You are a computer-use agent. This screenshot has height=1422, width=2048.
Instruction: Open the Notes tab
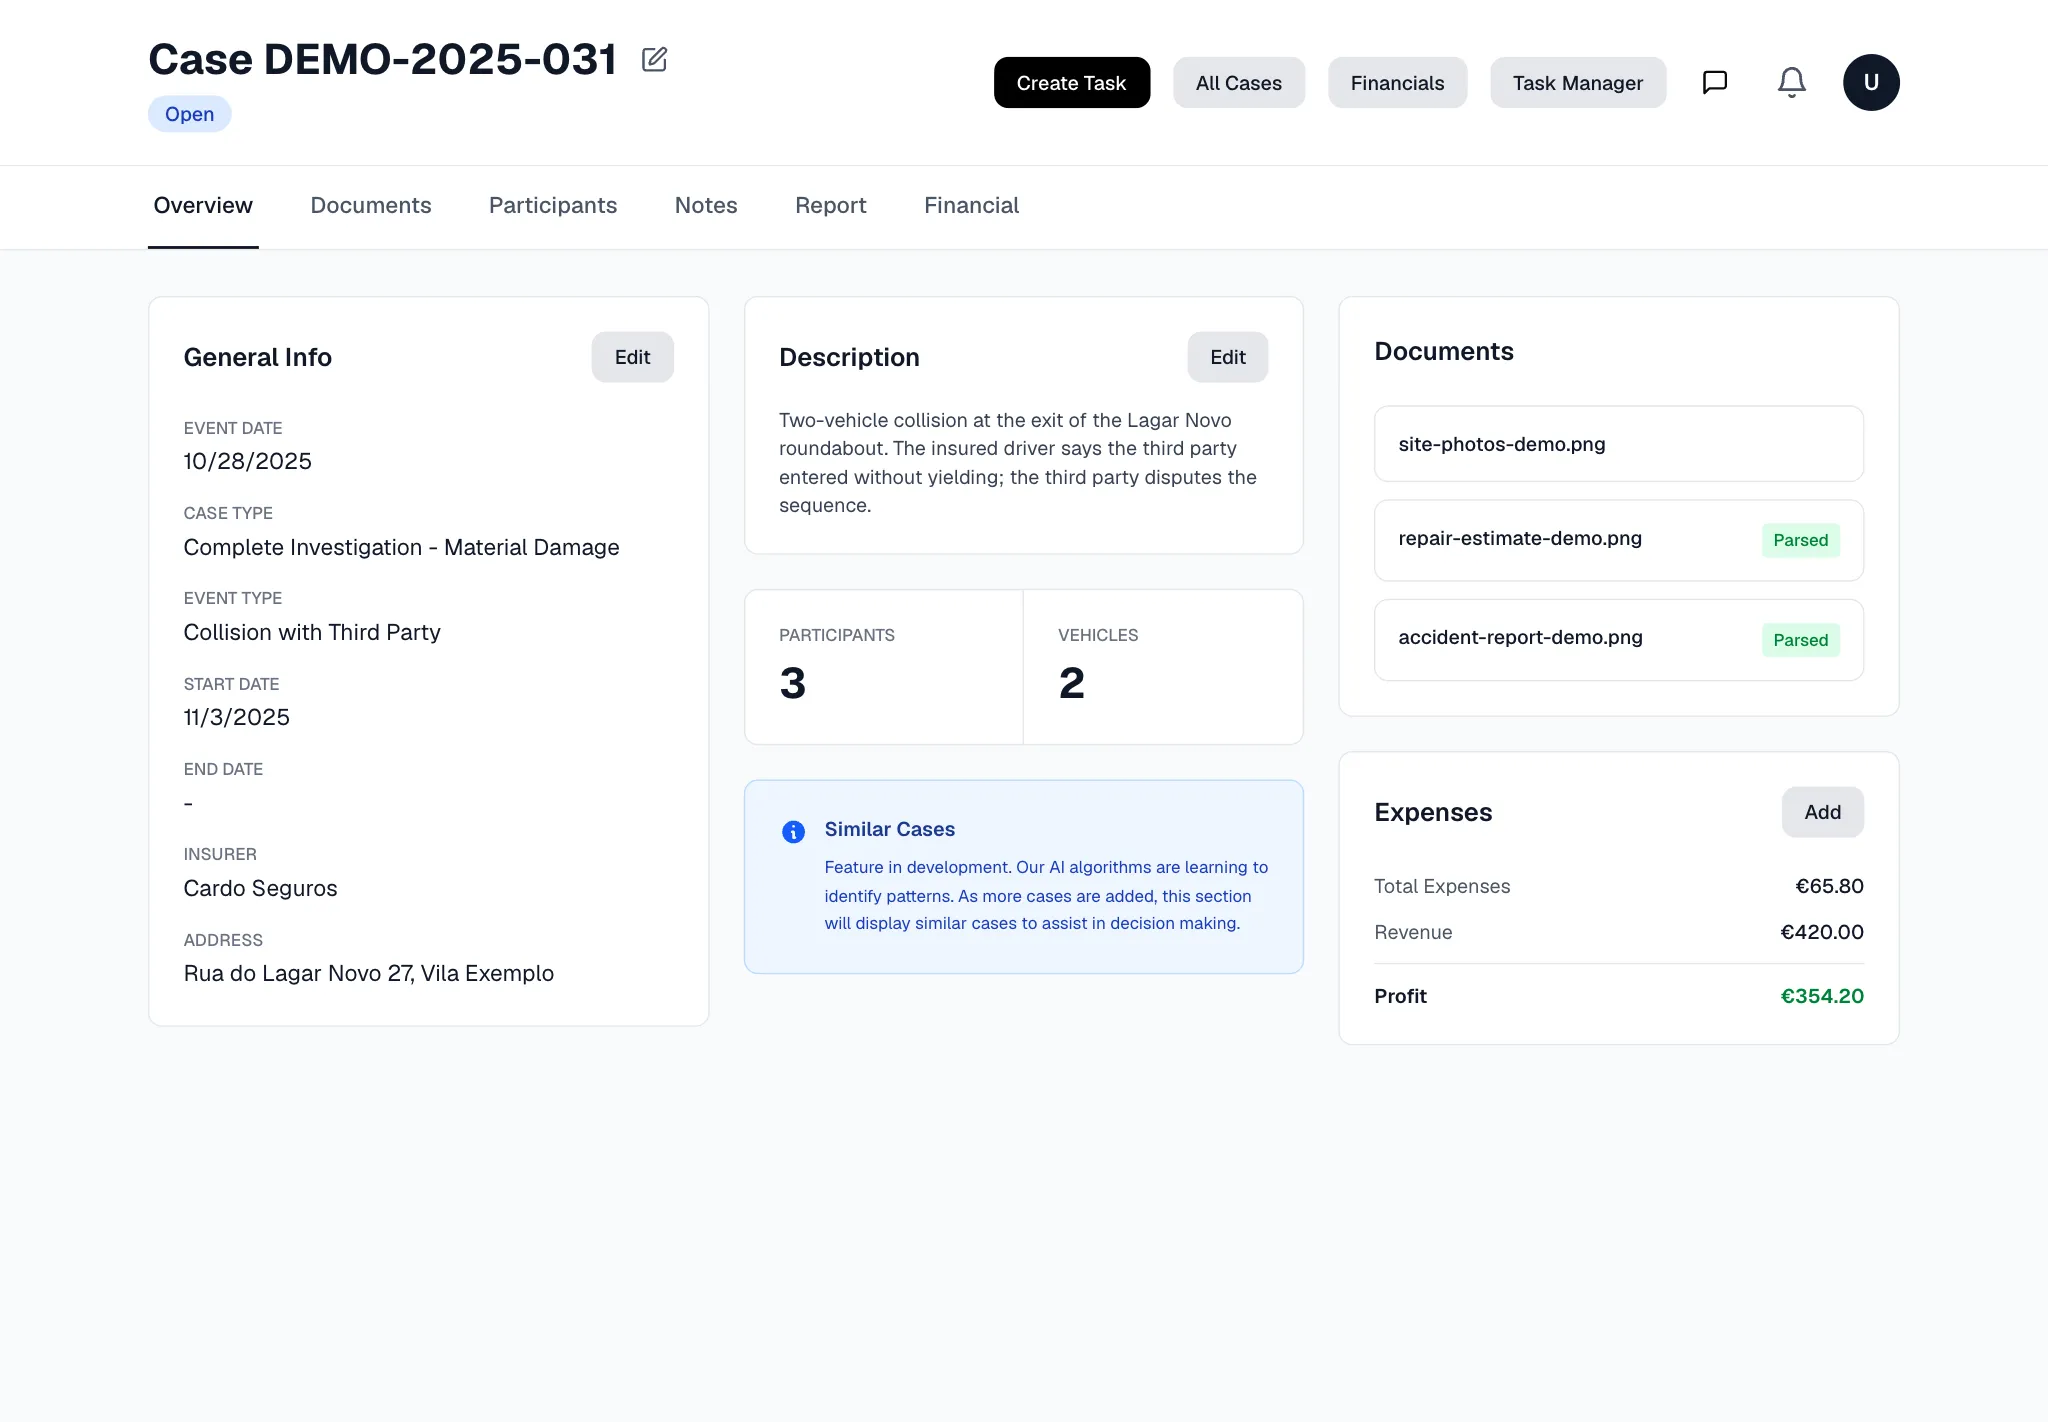coord(706,205)
